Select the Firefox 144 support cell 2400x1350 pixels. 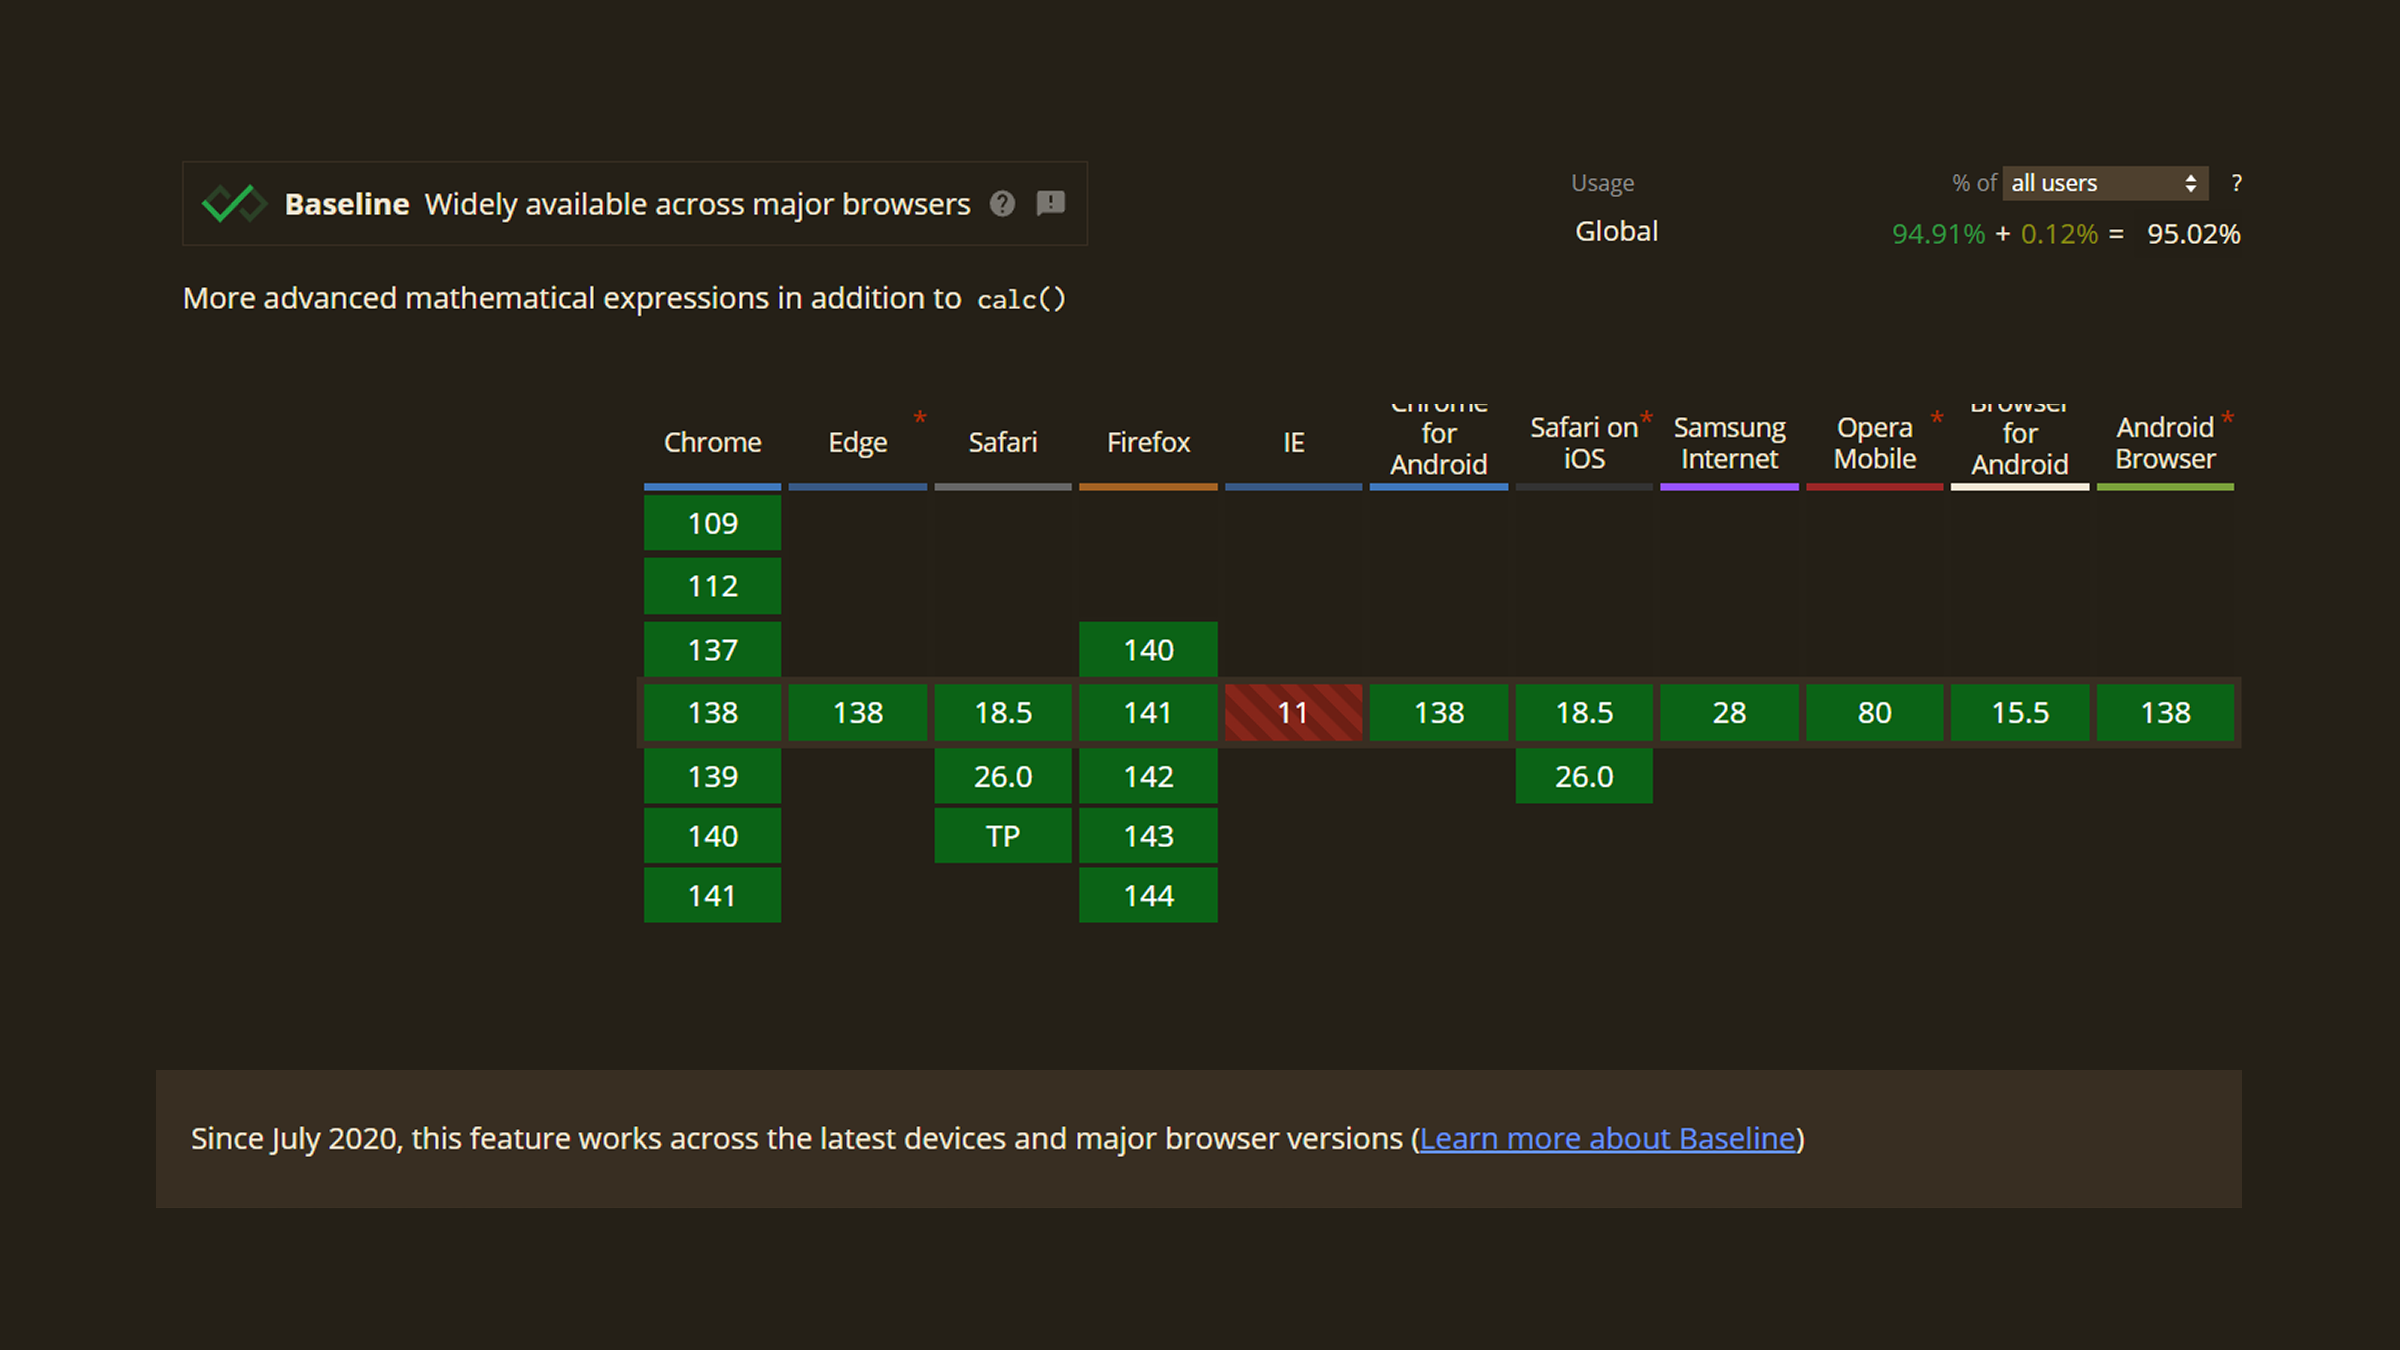(x=1148, y=895)
